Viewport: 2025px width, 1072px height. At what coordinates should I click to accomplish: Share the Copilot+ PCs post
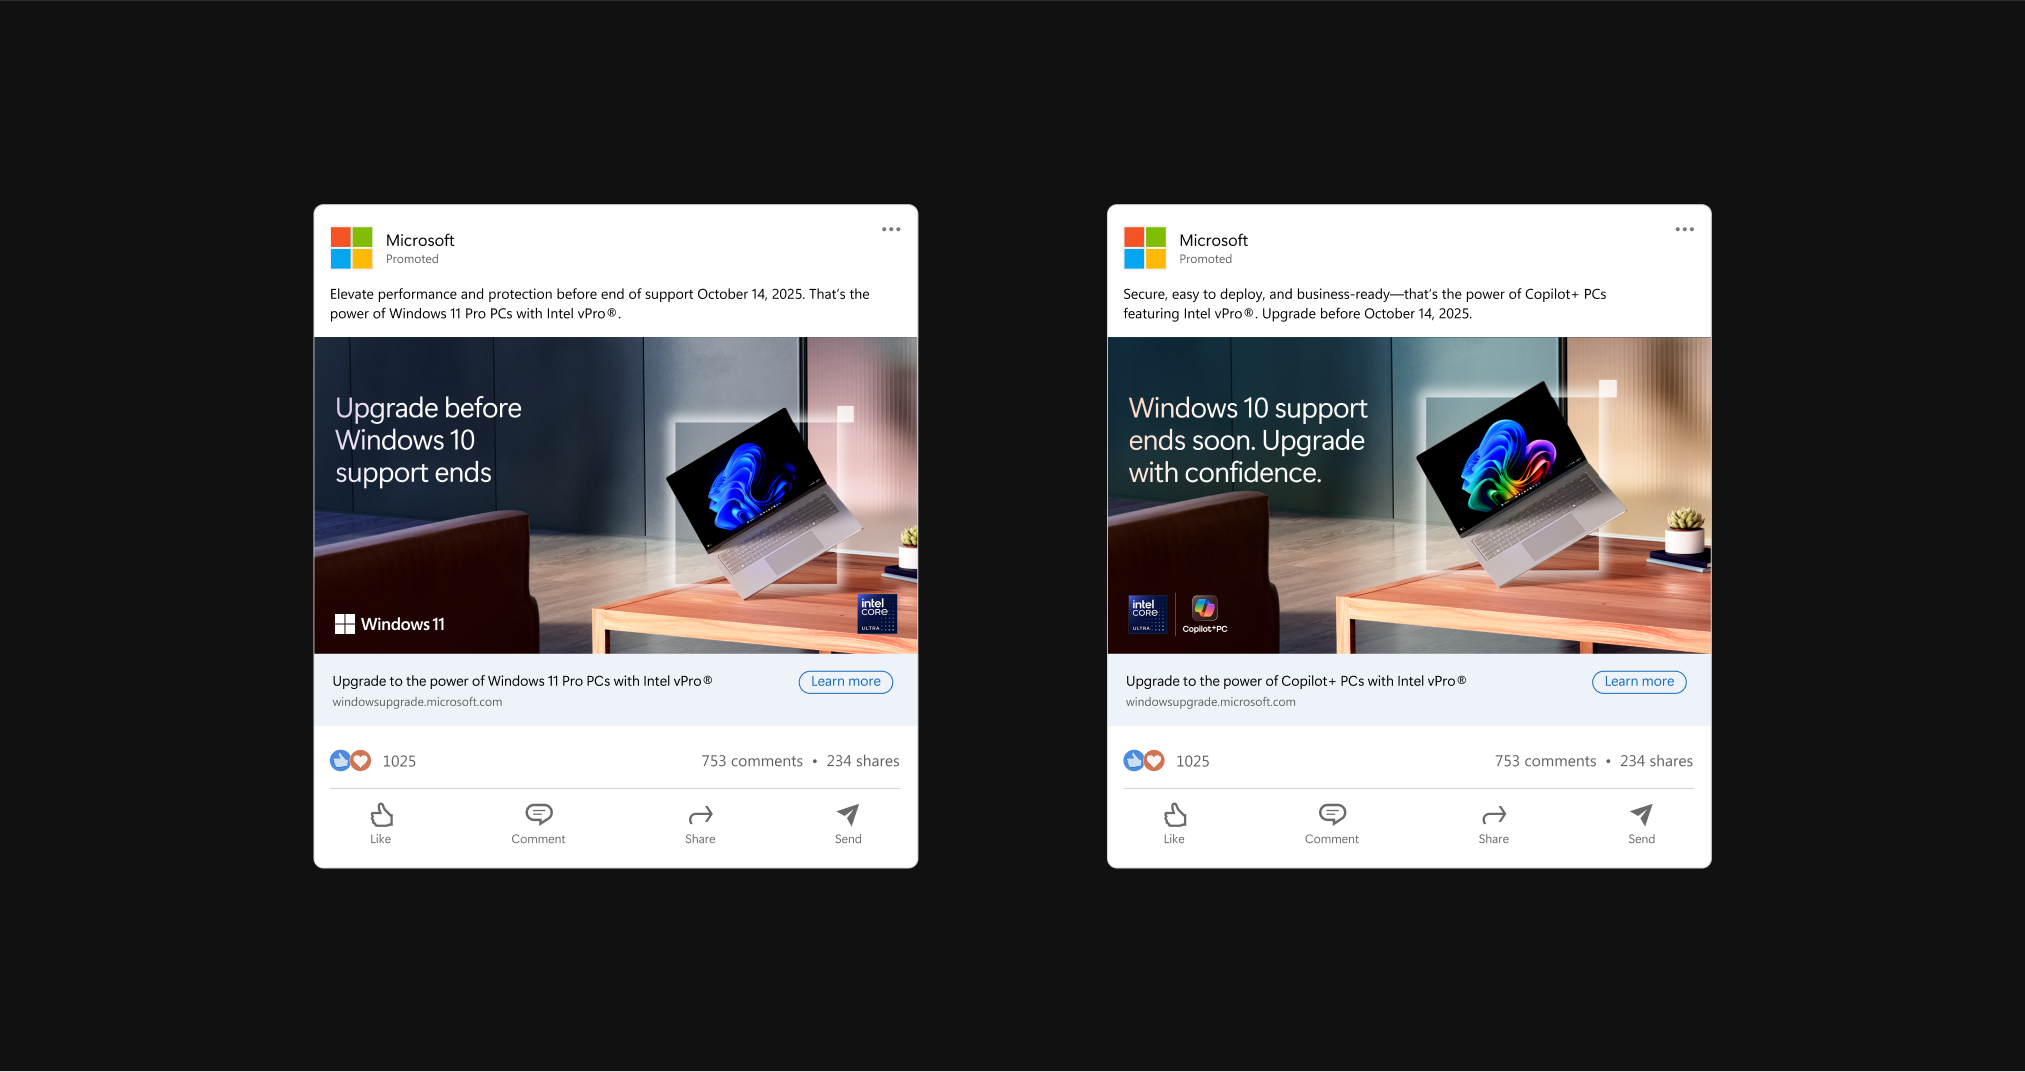tap(1493, 824)
